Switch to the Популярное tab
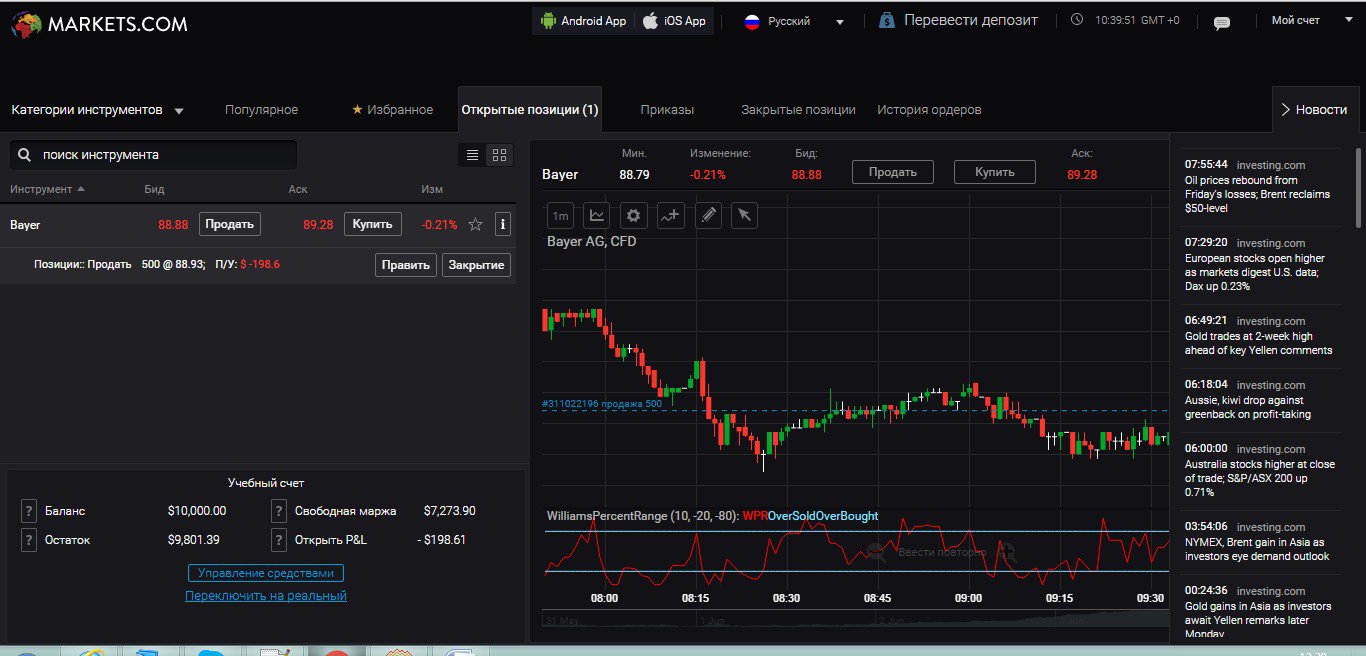The image size is (1366, 656). click(261, 110)
